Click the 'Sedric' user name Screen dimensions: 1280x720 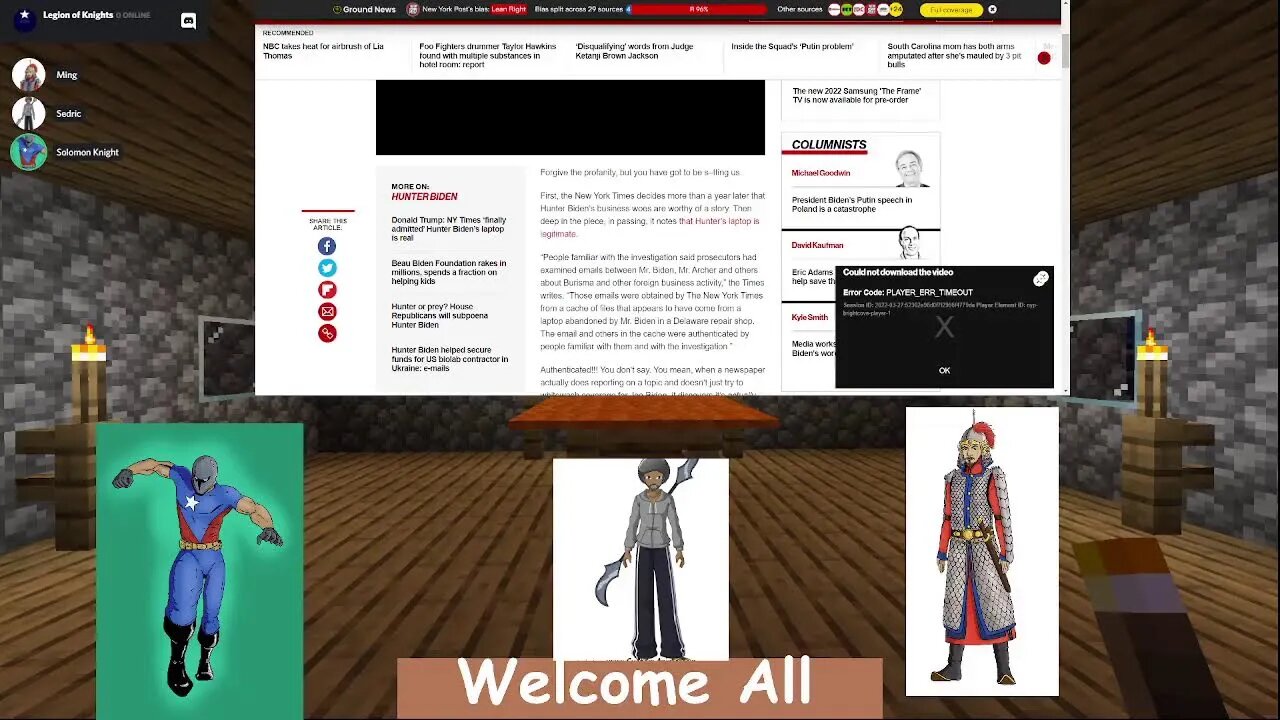pyautogui.click(x=69, y=114)
